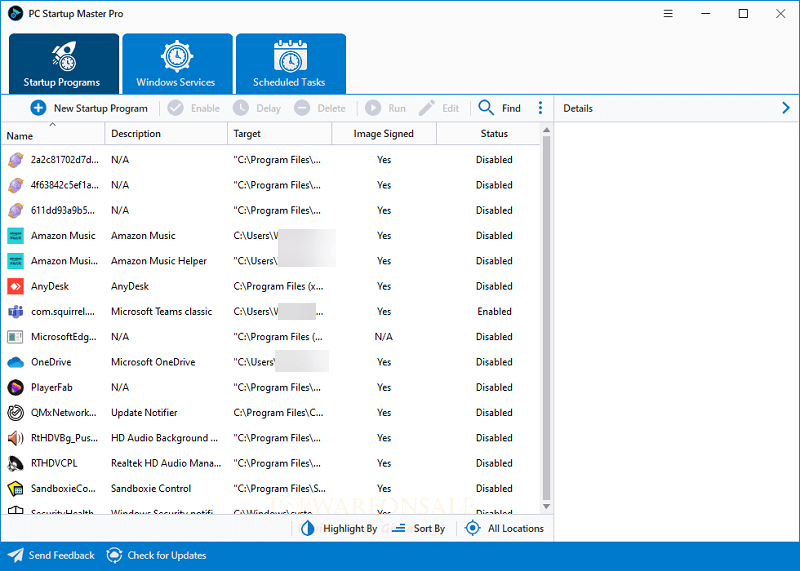
Task: Click the SandboxieControl icon
Action: pyautogui.click(x=15, y=488)
